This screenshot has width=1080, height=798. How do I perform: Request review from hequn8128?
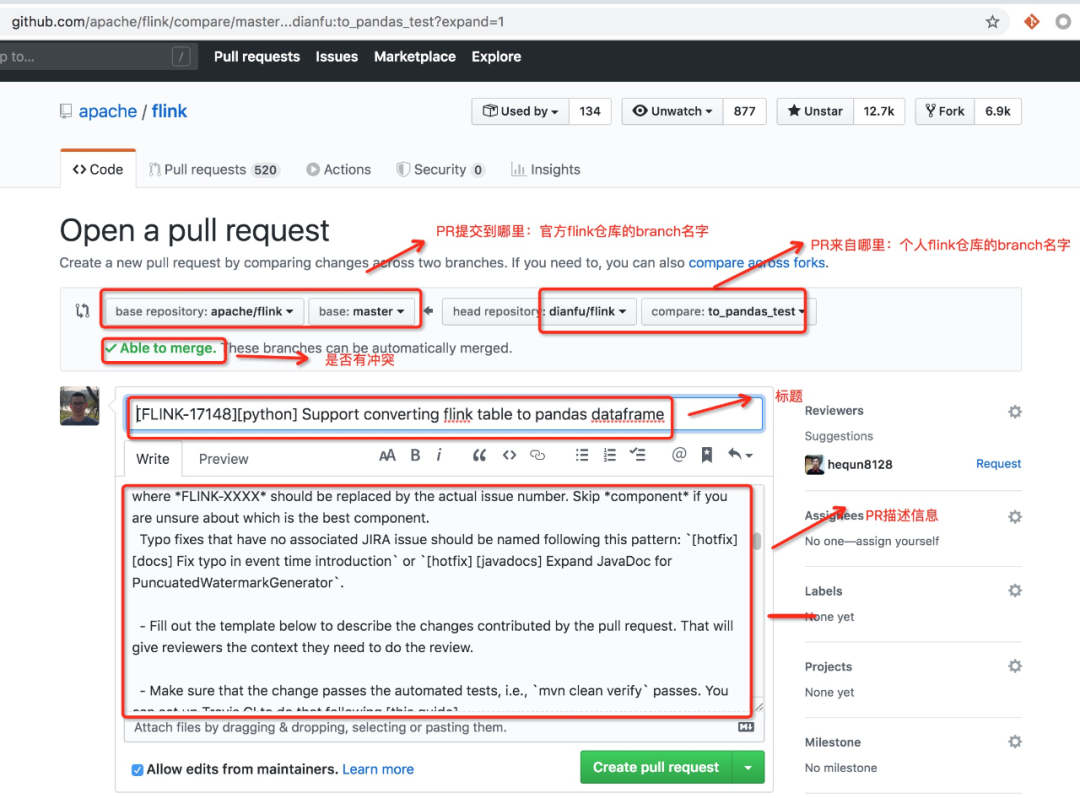tap(998, 464)
